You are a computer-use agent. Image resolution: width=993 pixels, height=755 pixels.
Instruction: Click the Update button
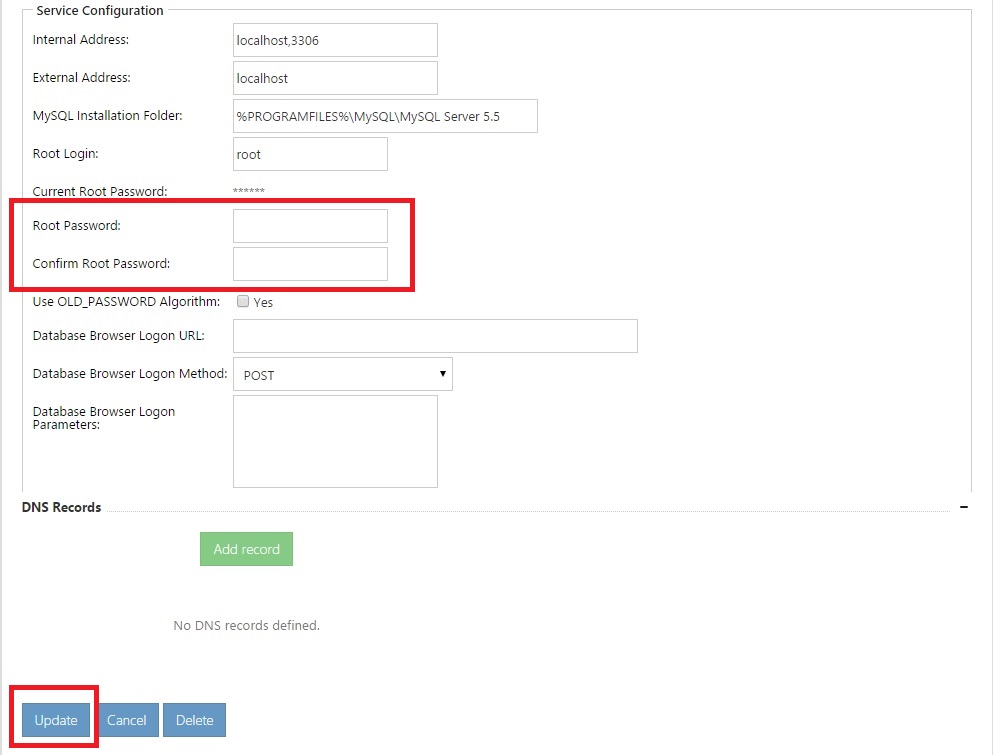56,720
